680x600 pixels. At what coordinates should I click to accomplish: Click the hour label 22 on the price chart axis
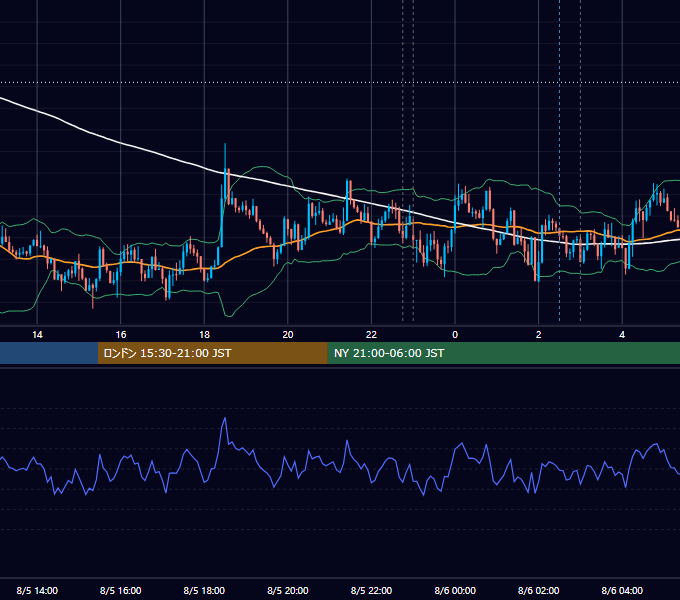tap(371, 335)
